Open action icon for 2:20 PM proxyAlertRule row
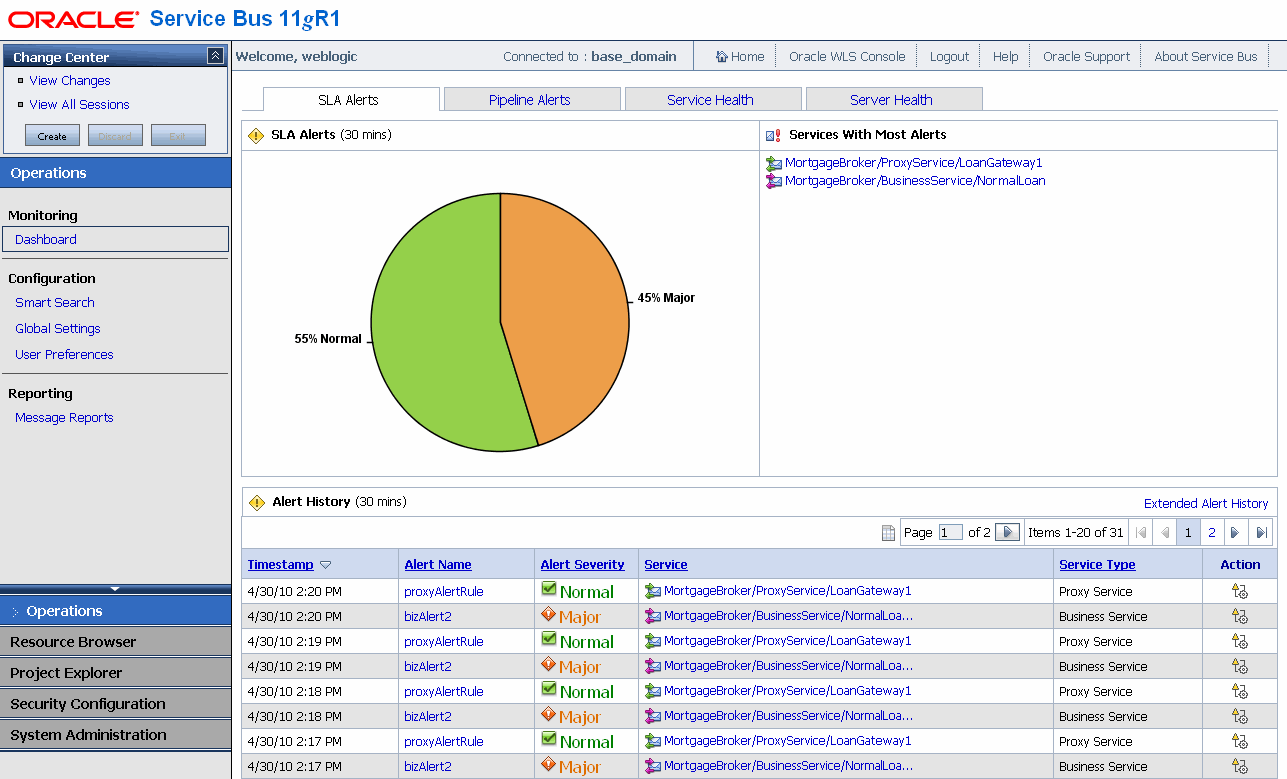This screenshot has width=1287, height=779. (x=1240, y=592)
